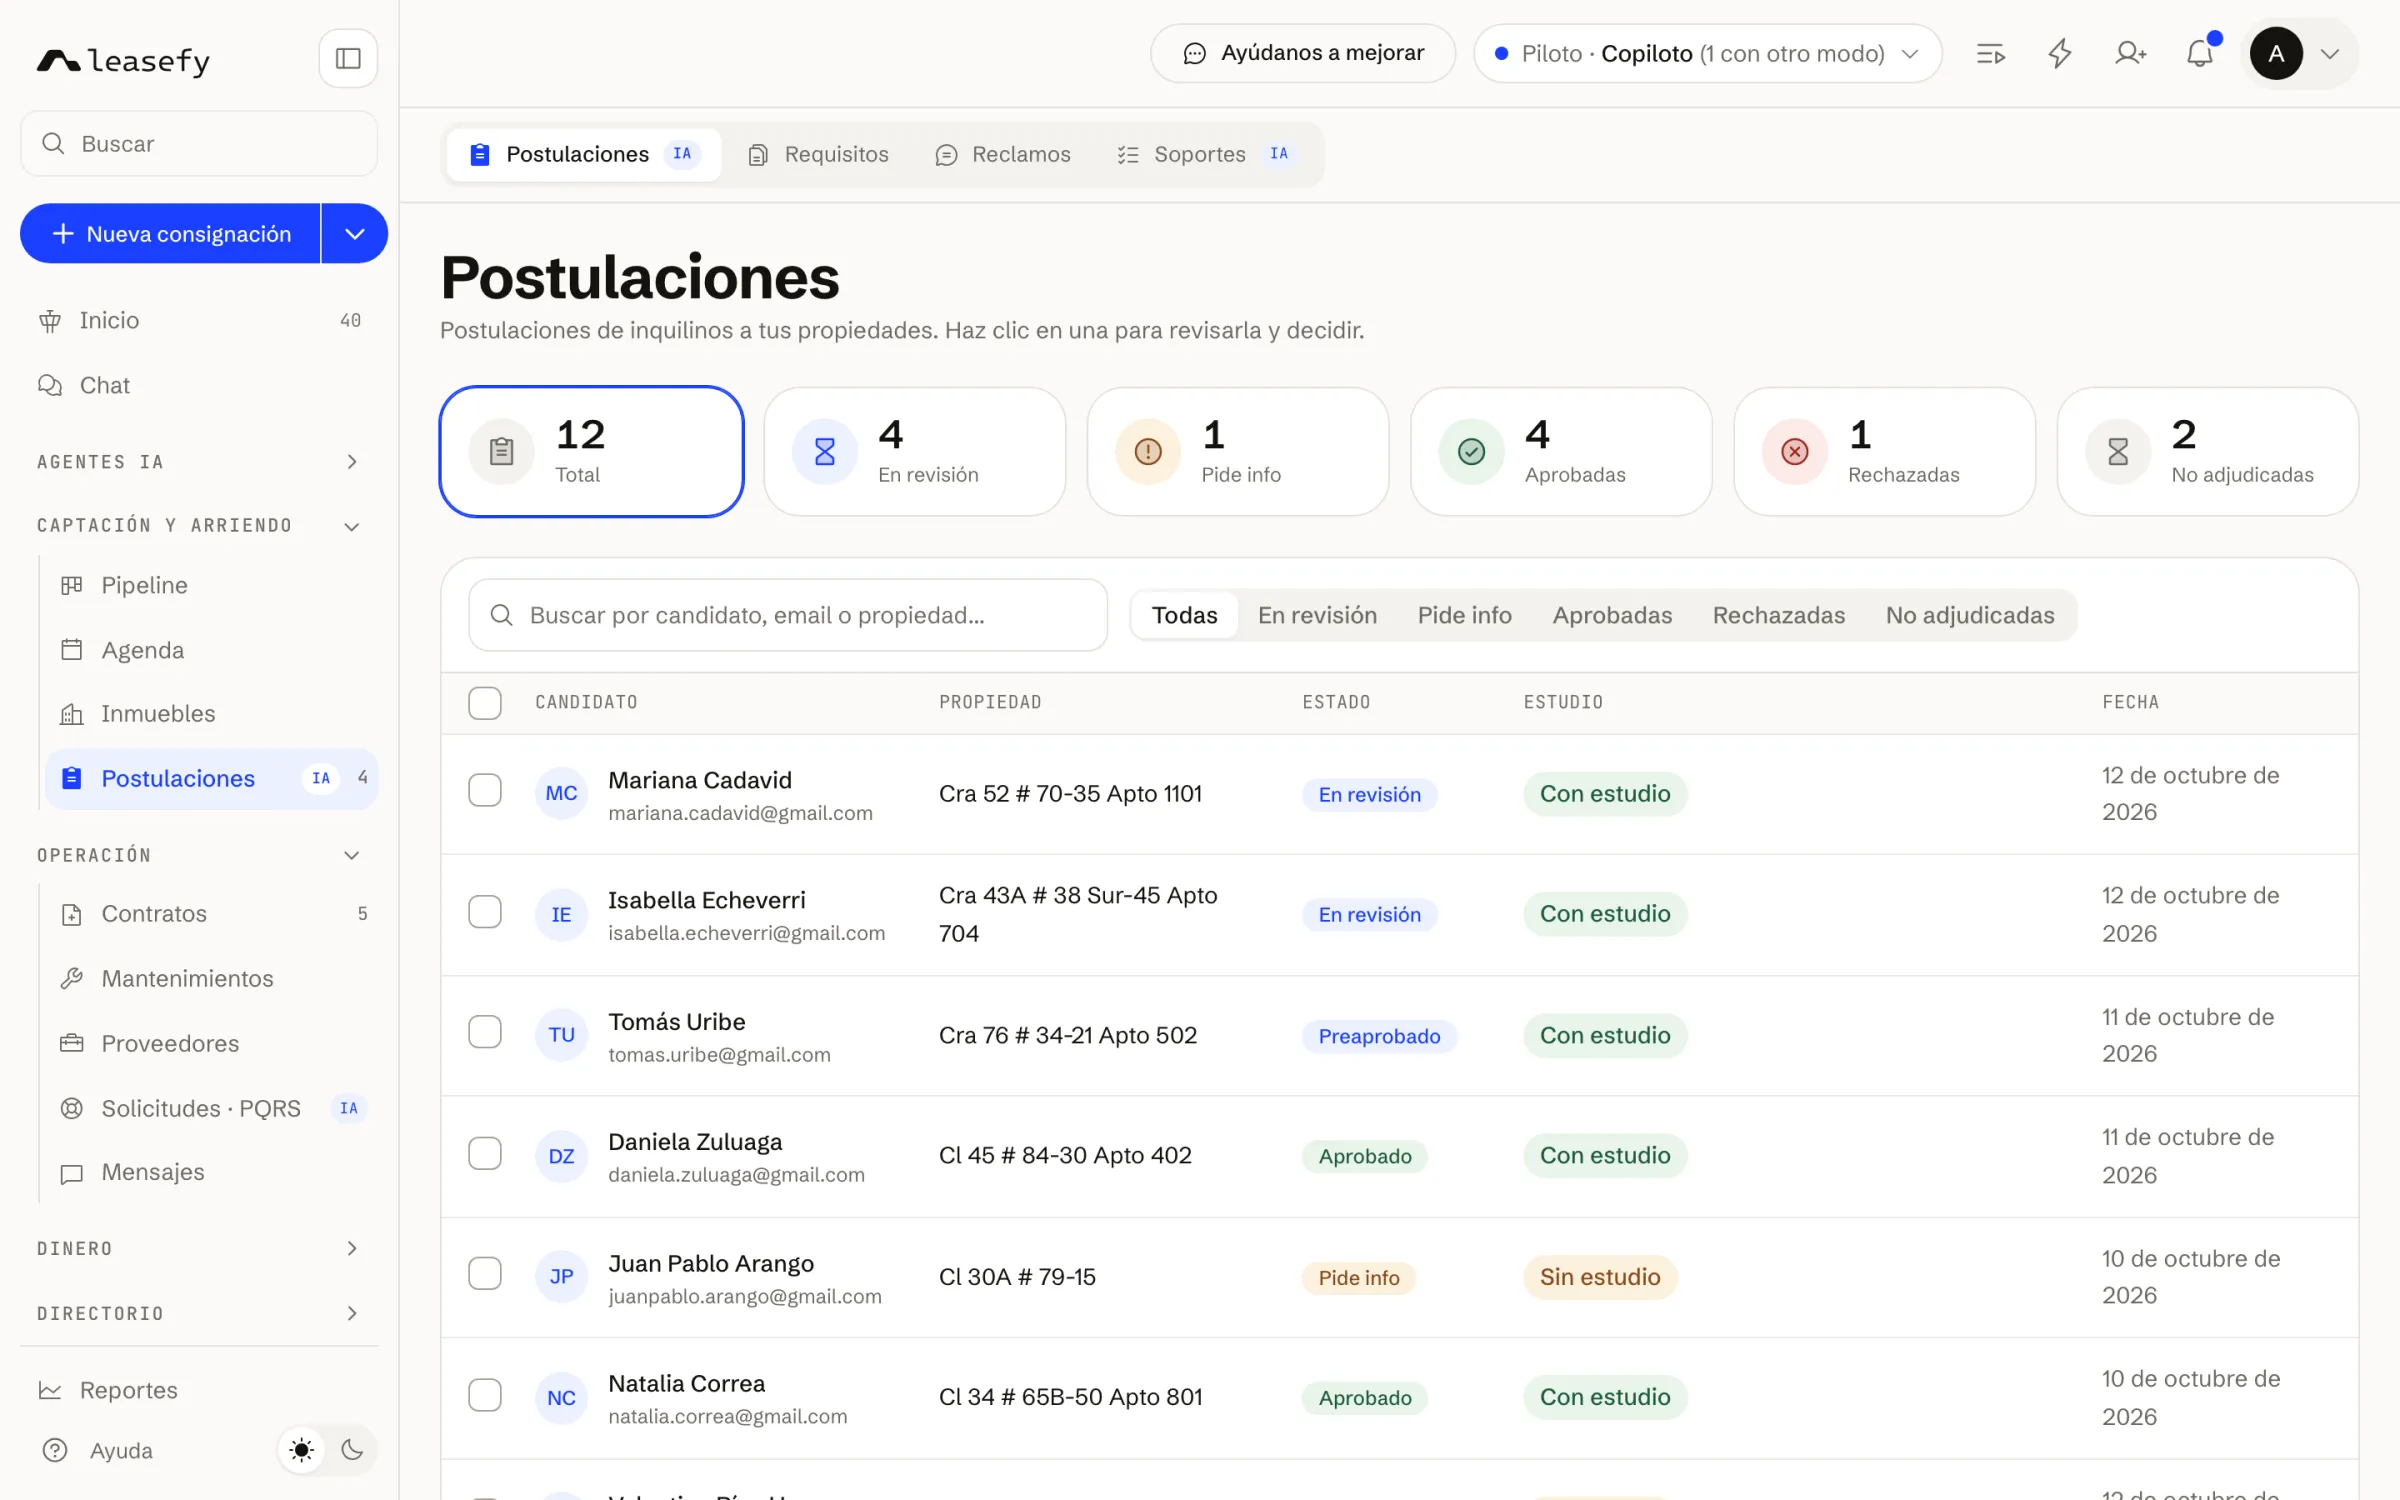Image resolution: width=2400 pixels, height=1500 pixels.
Task: Switch to the Requisitos tab
Action: 819,154
